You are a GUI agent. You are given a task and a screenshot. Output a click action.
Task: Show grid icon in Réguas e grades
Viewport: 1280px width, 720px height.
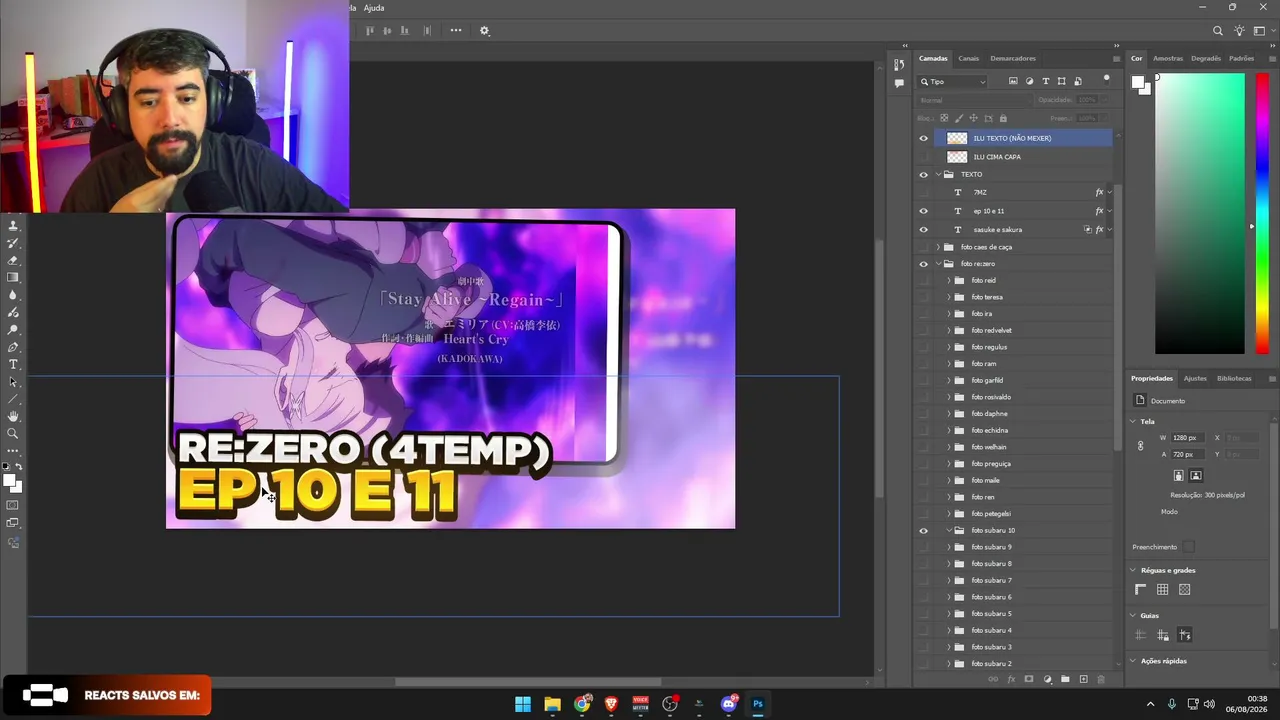click(x=1162, y=590)
